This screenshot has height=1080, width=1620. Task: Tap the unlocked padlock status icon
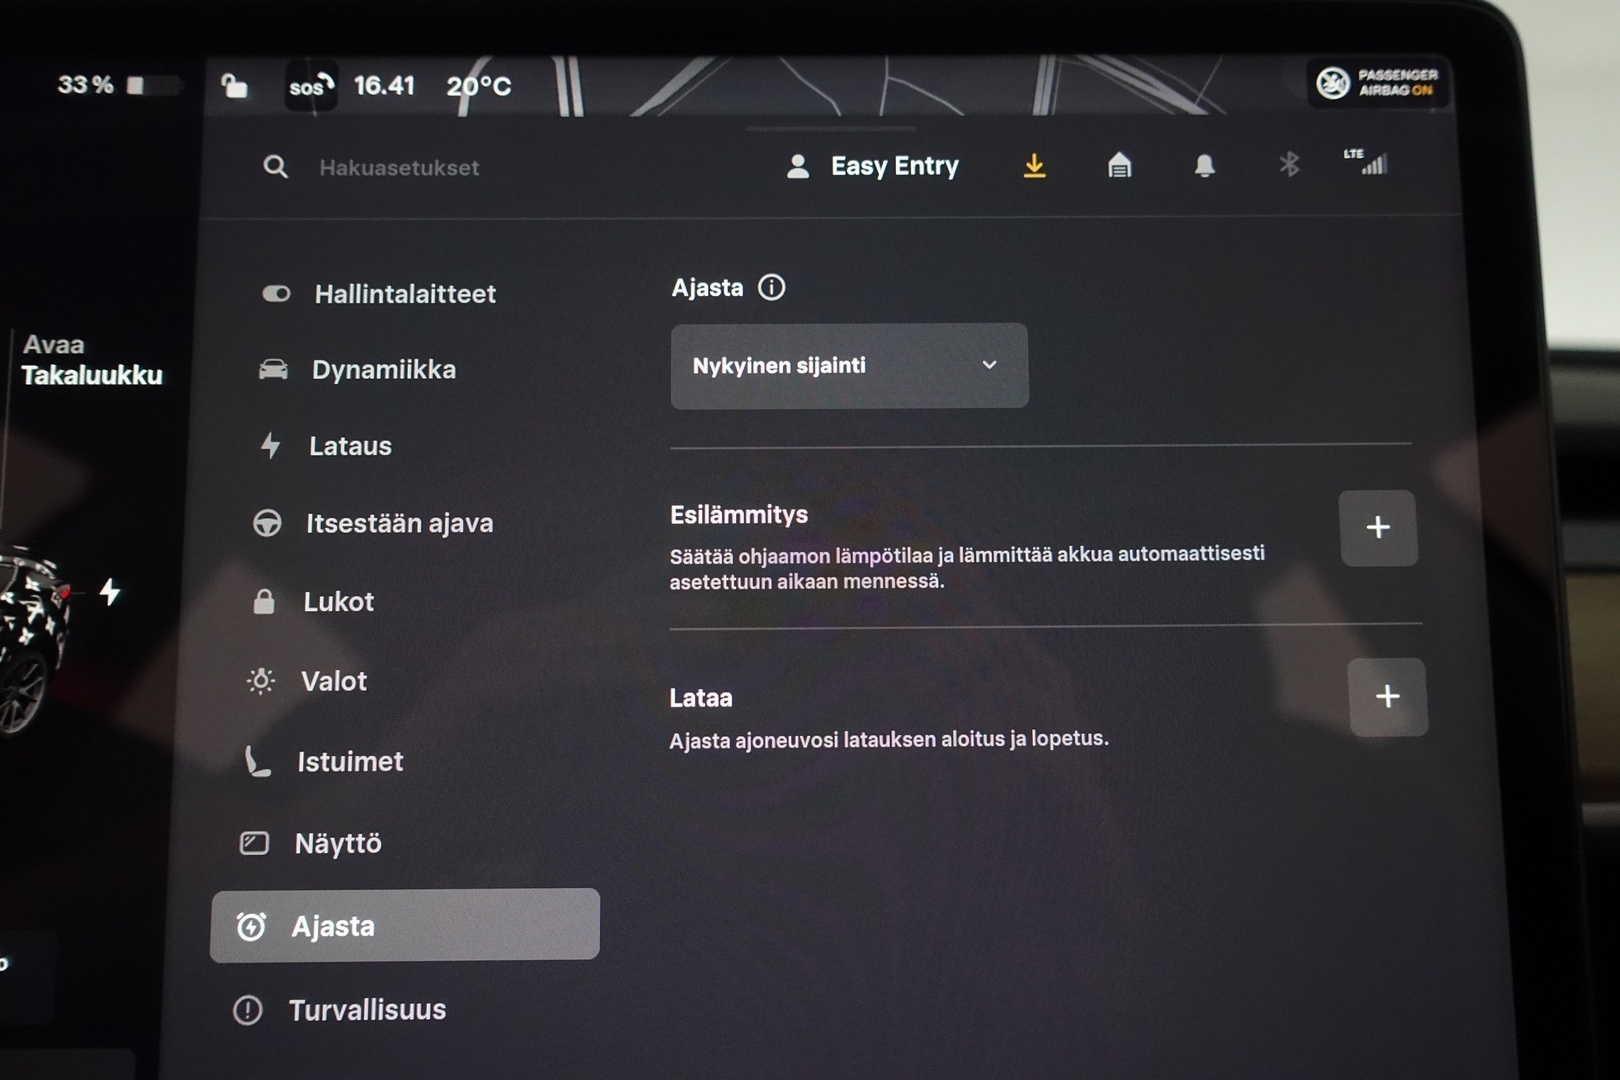point(234,86)
